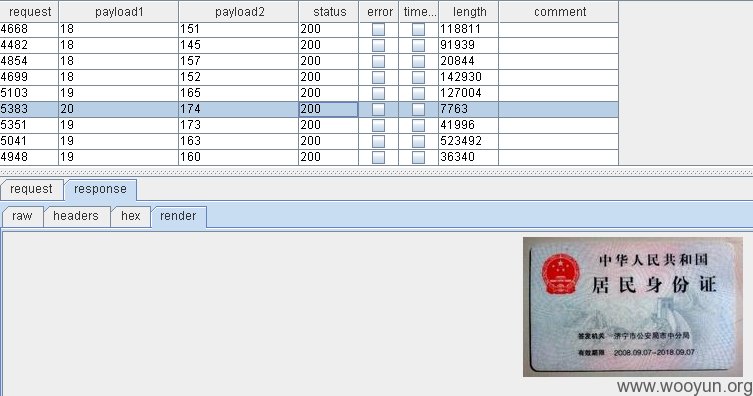Image resolution: width=753 pixels, height=396 pixels.
Task: Switch to the response tab
Action: click(x=100, y=189)
